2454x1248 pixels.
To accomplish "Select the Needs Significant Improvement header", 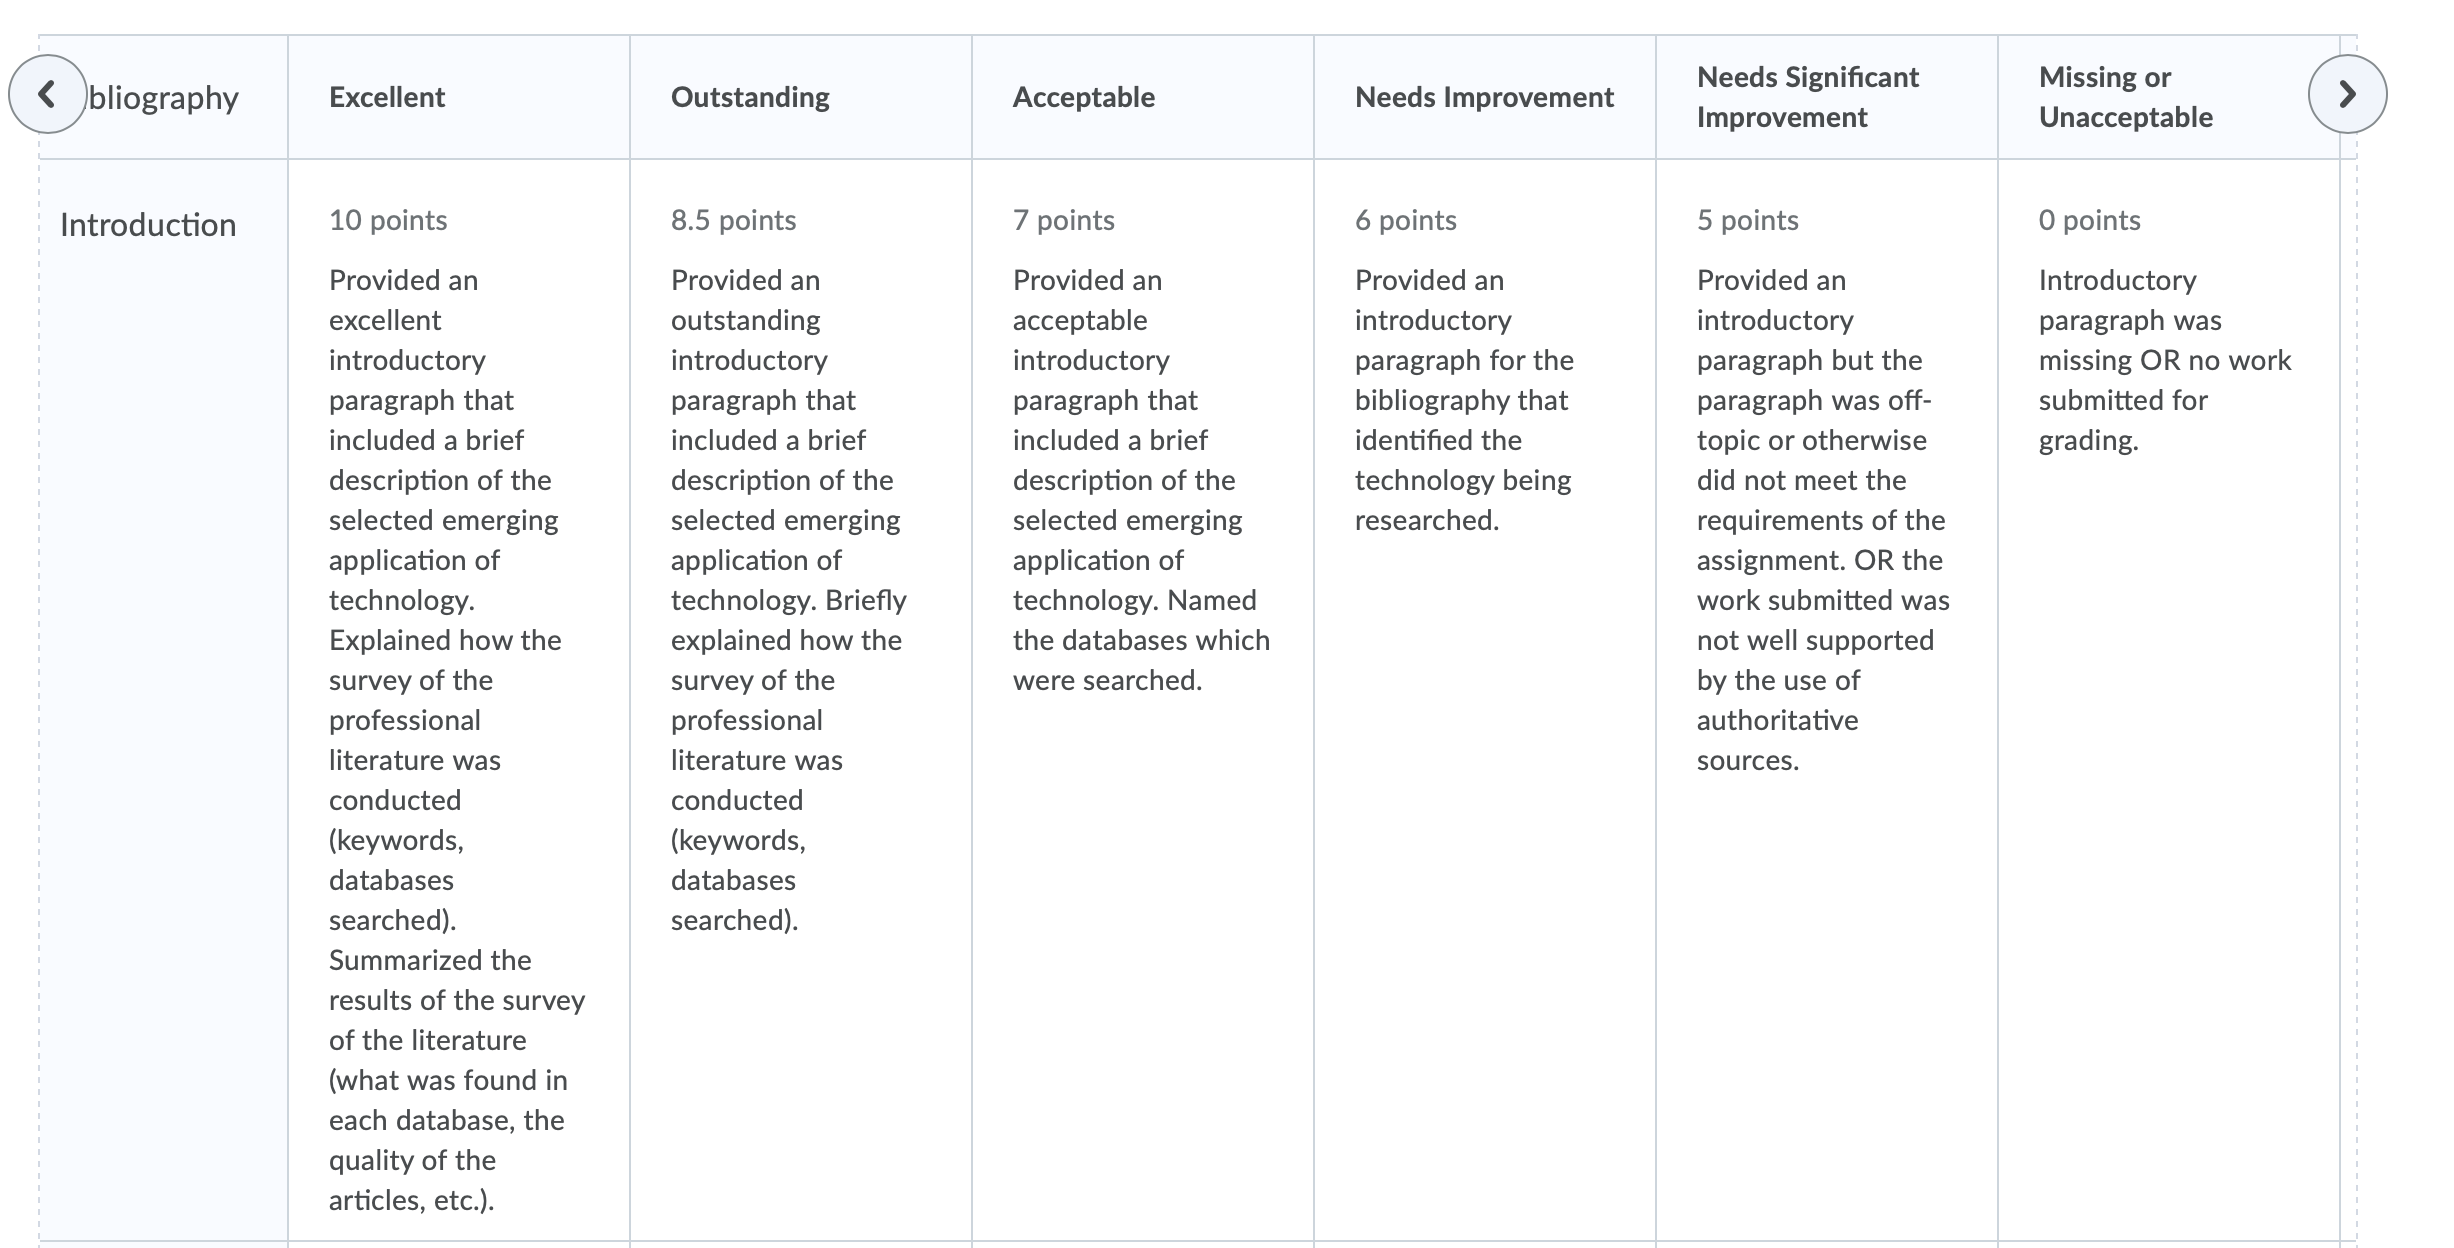I will pos(1808,97).
